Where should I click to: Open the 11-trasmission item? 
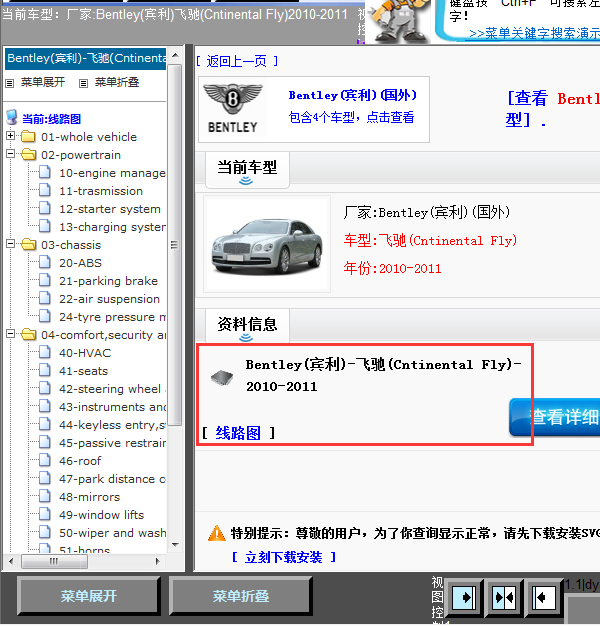101,191
